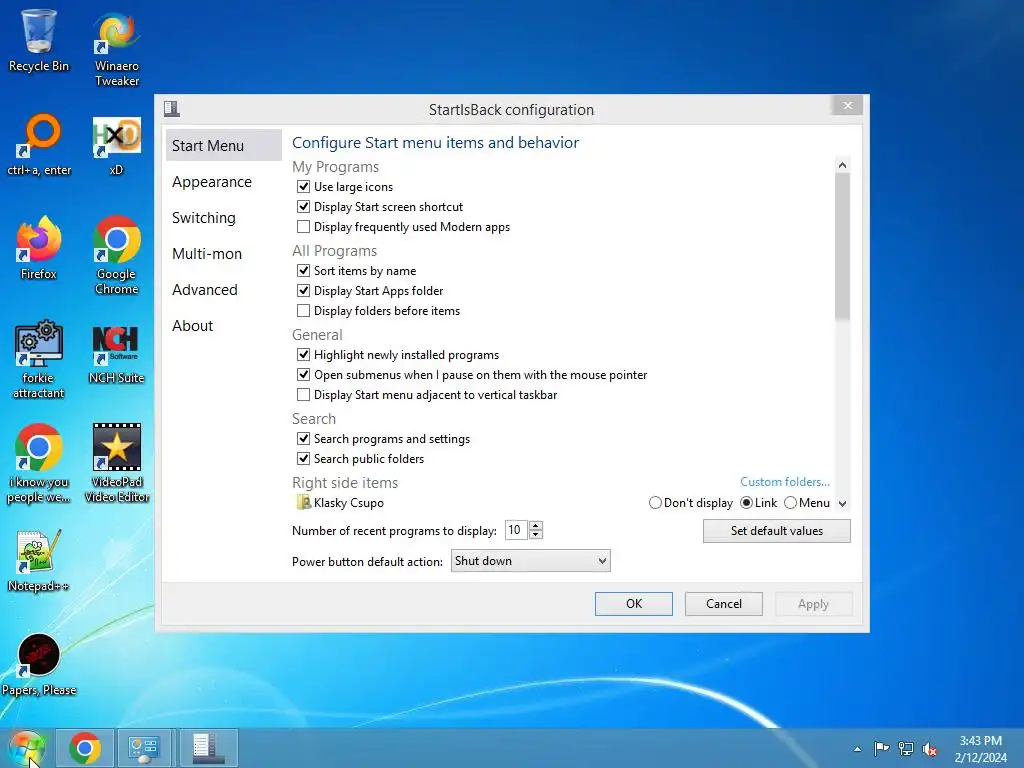Select the Google Chrome desktop shortcut
The height and width of the screenshot is (768, 1024).
(x=117, y=256)
